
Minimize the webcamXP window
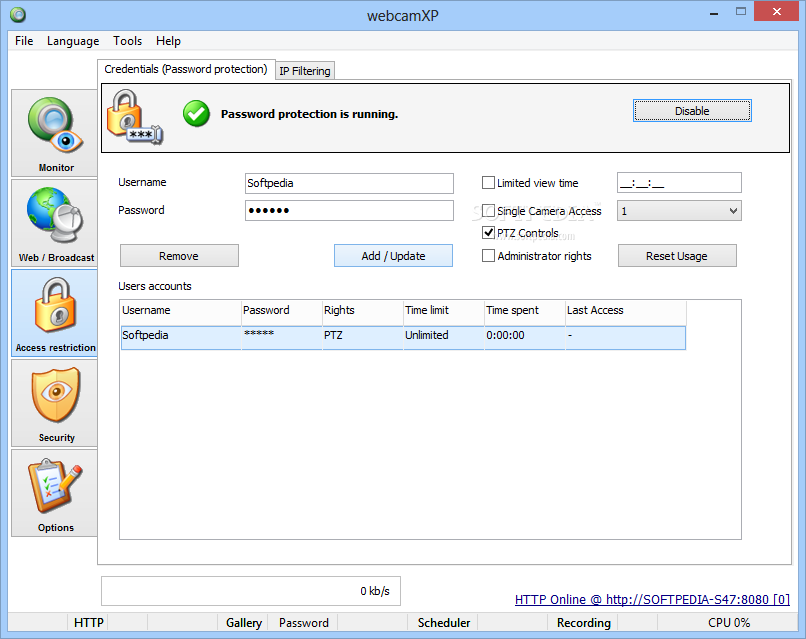pos(713,12)
